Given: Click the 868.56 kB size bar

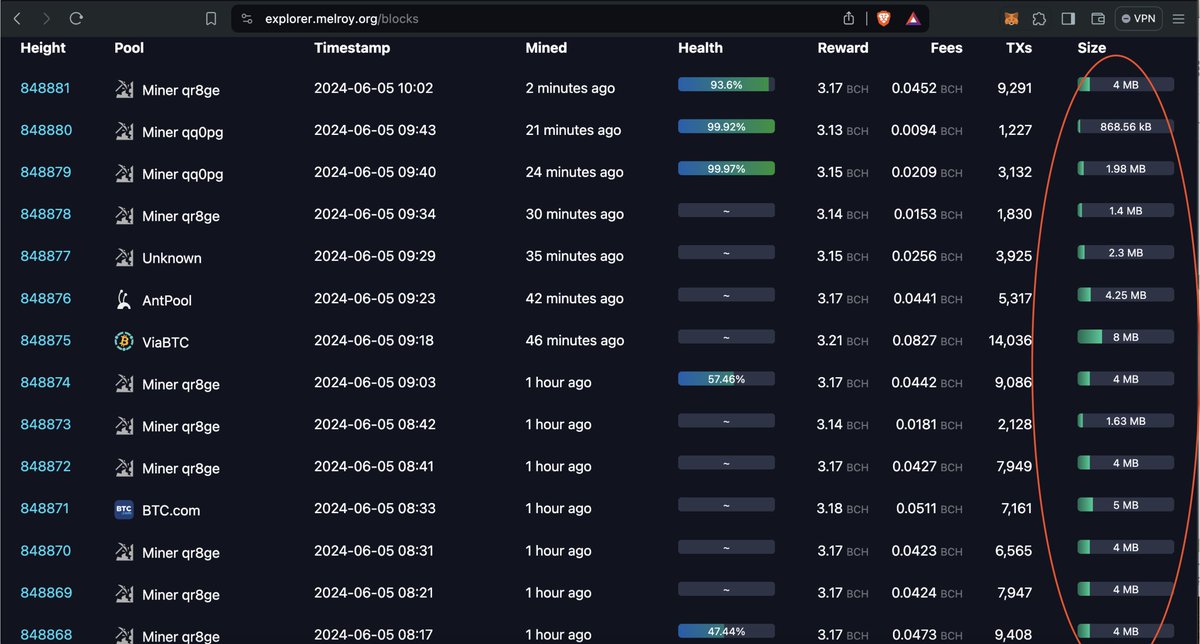Looking at the screenshot, I should pos(1125,127).
